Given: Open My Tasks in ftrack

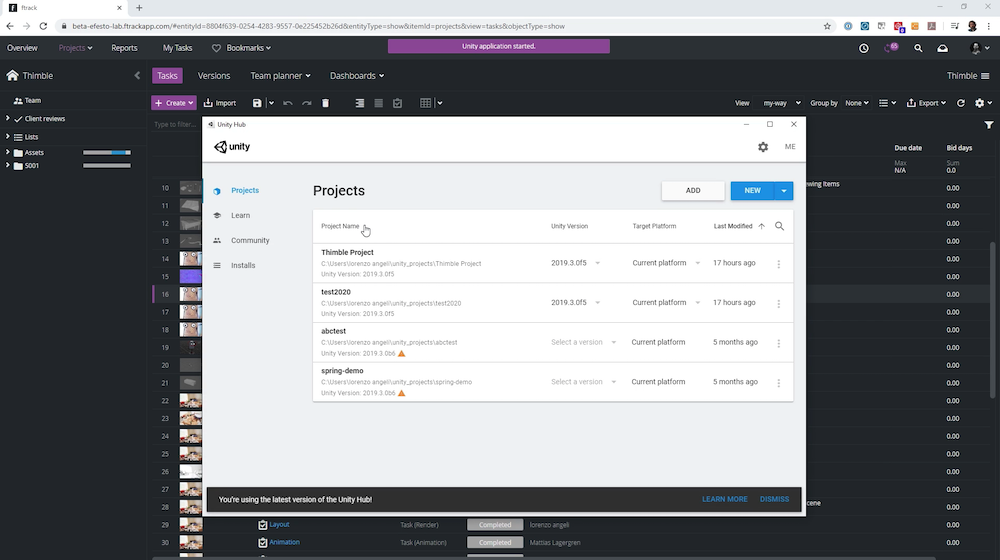Looking at the screenshot, I should [x=177, y=48].
